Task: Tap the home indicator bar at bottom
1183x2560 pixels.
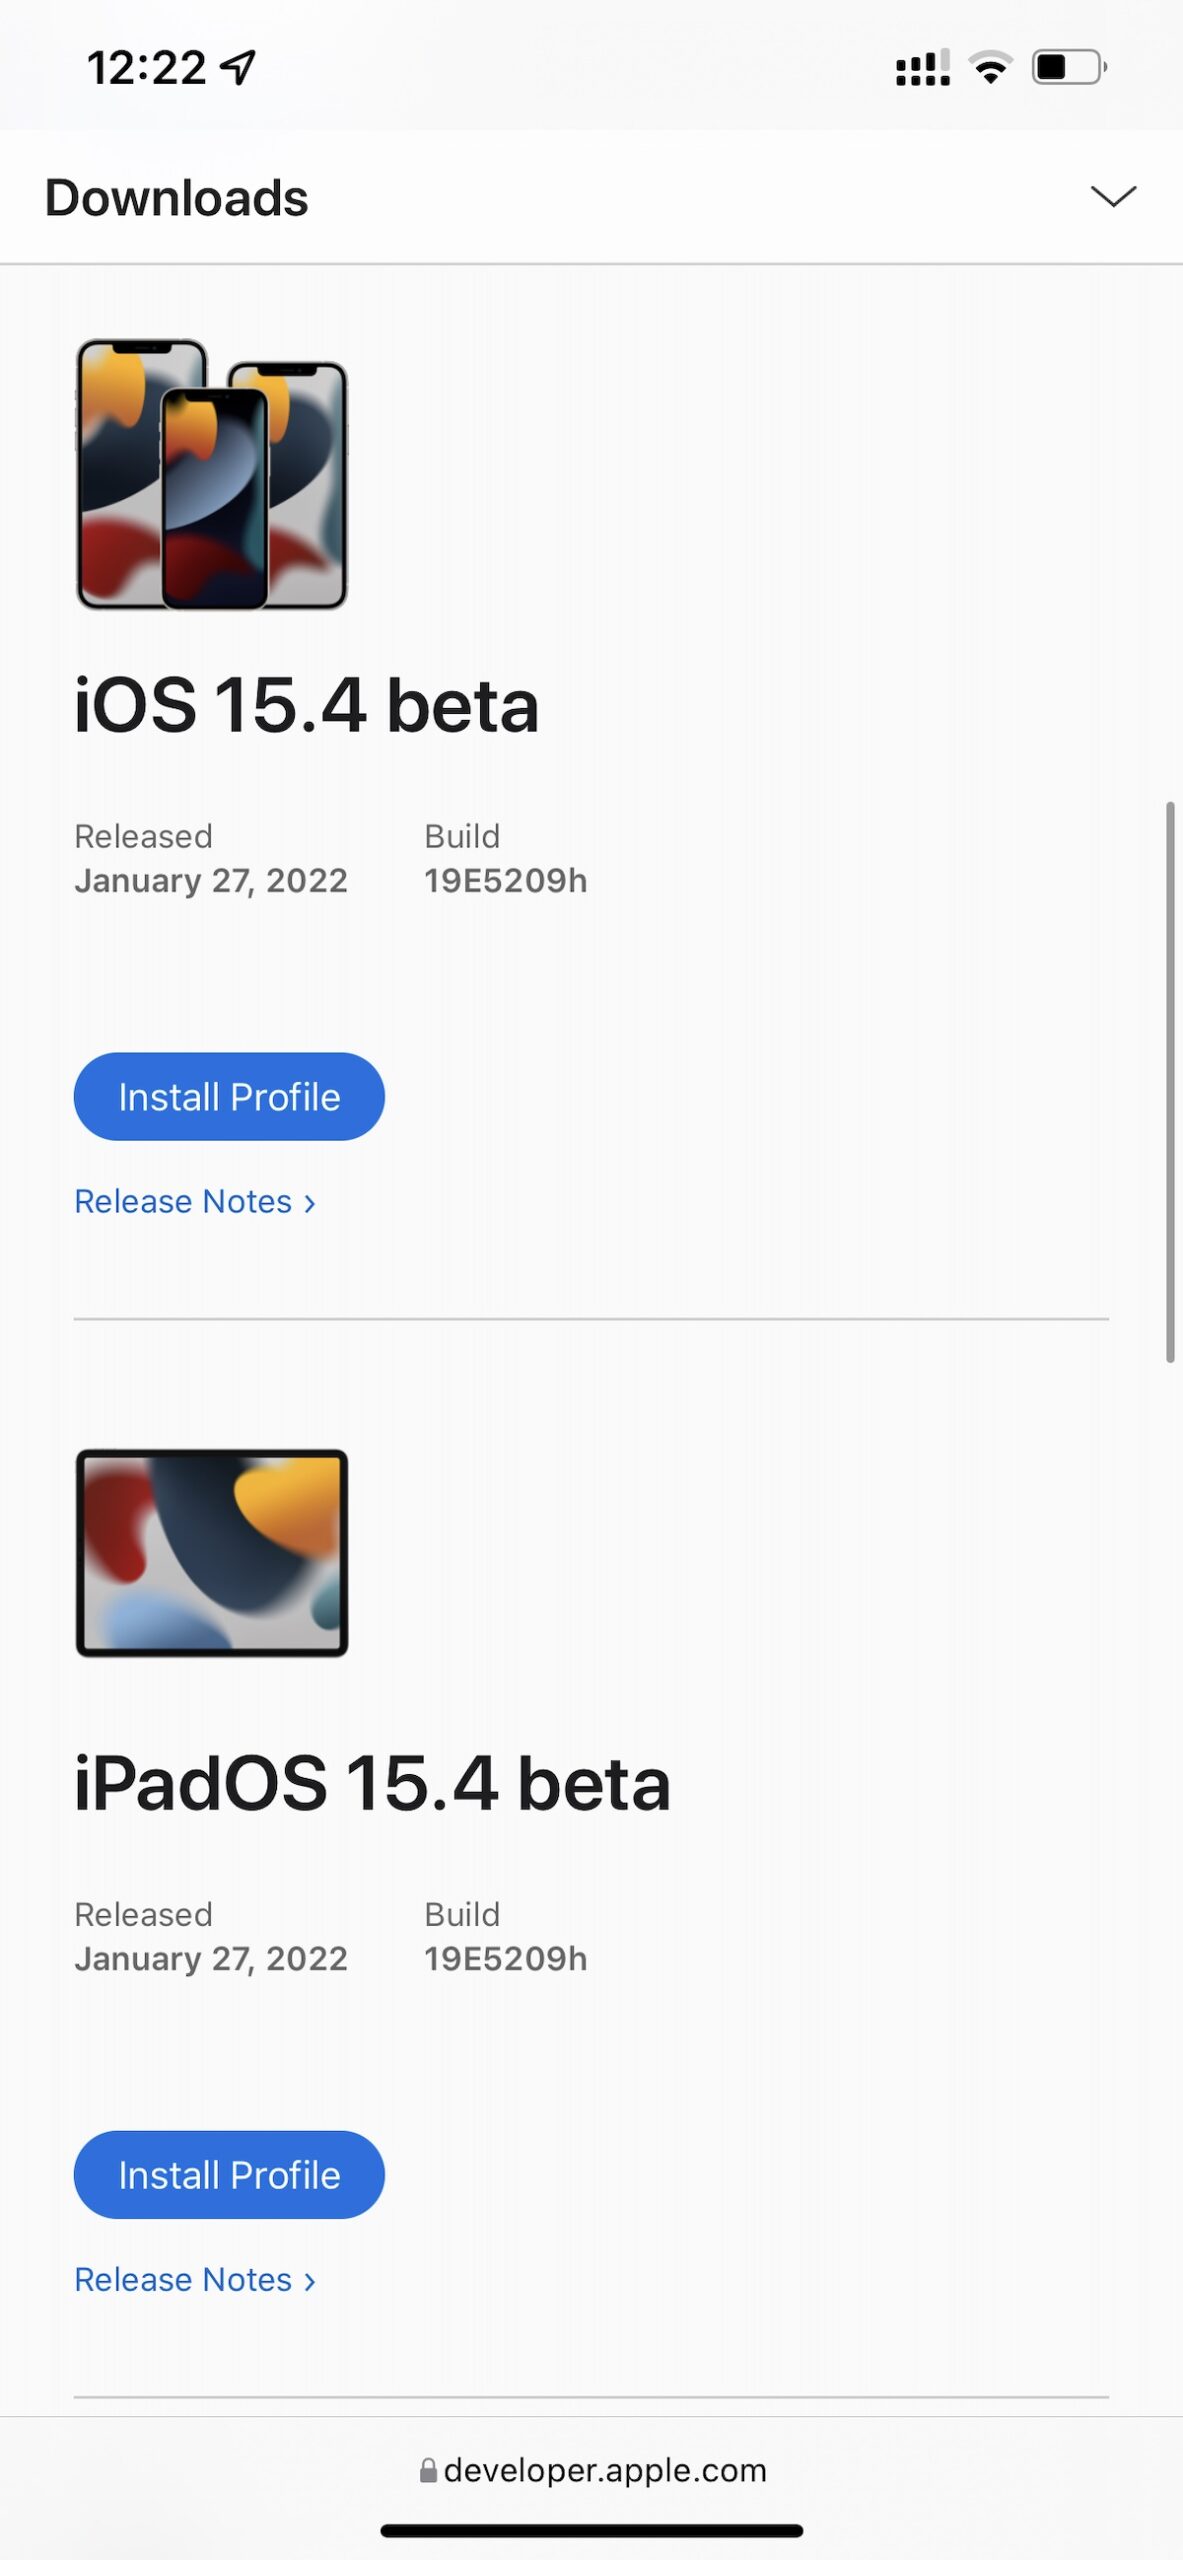Action: [x=592, y=2530]
